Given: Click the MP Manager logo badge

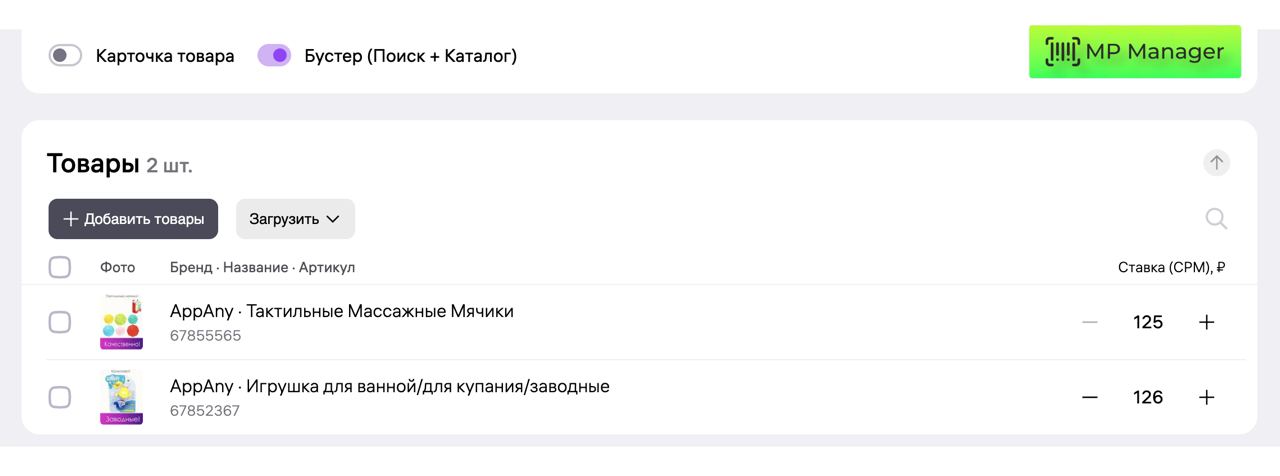Looking at the screenshot, I should pos(1135,52).
